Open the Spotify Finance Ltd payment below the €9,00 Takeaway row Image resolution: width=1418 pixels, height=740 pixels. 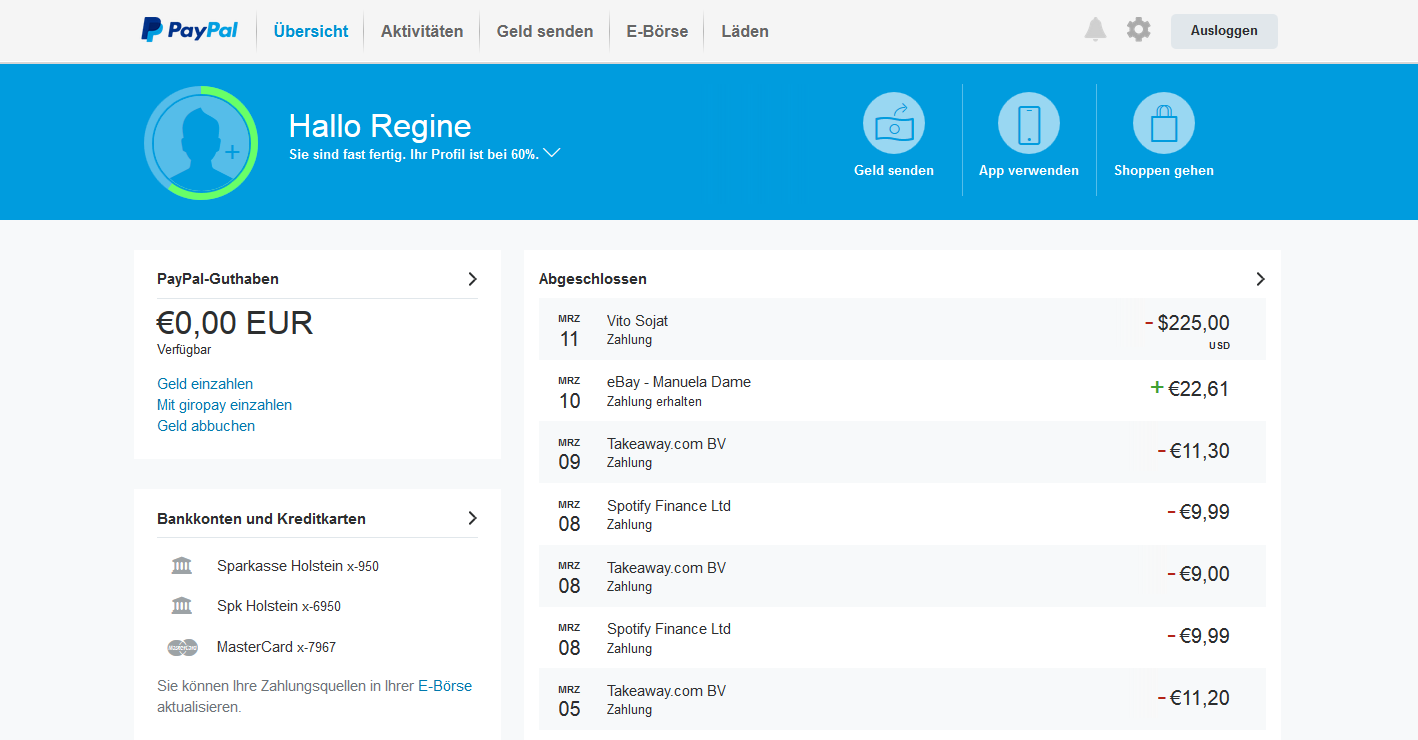tap(902, 638)
